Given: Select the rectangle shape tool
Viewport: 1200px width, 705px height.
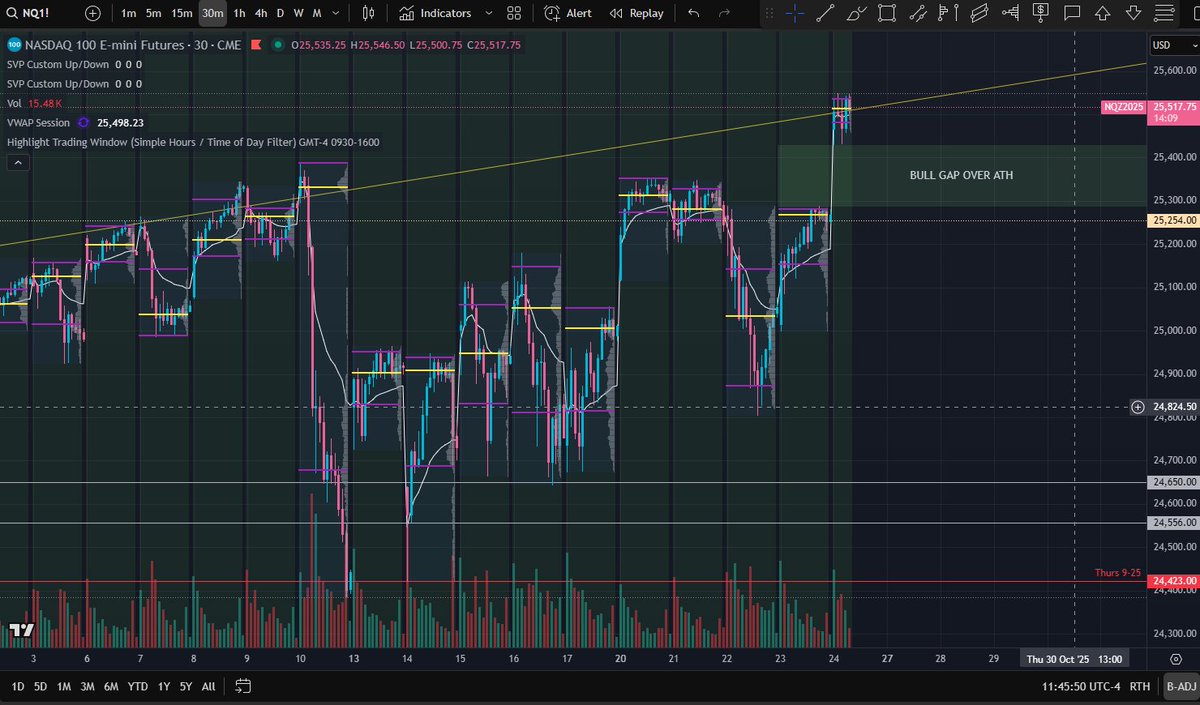Looking at the screenshot, I should [x=885, y=13].
